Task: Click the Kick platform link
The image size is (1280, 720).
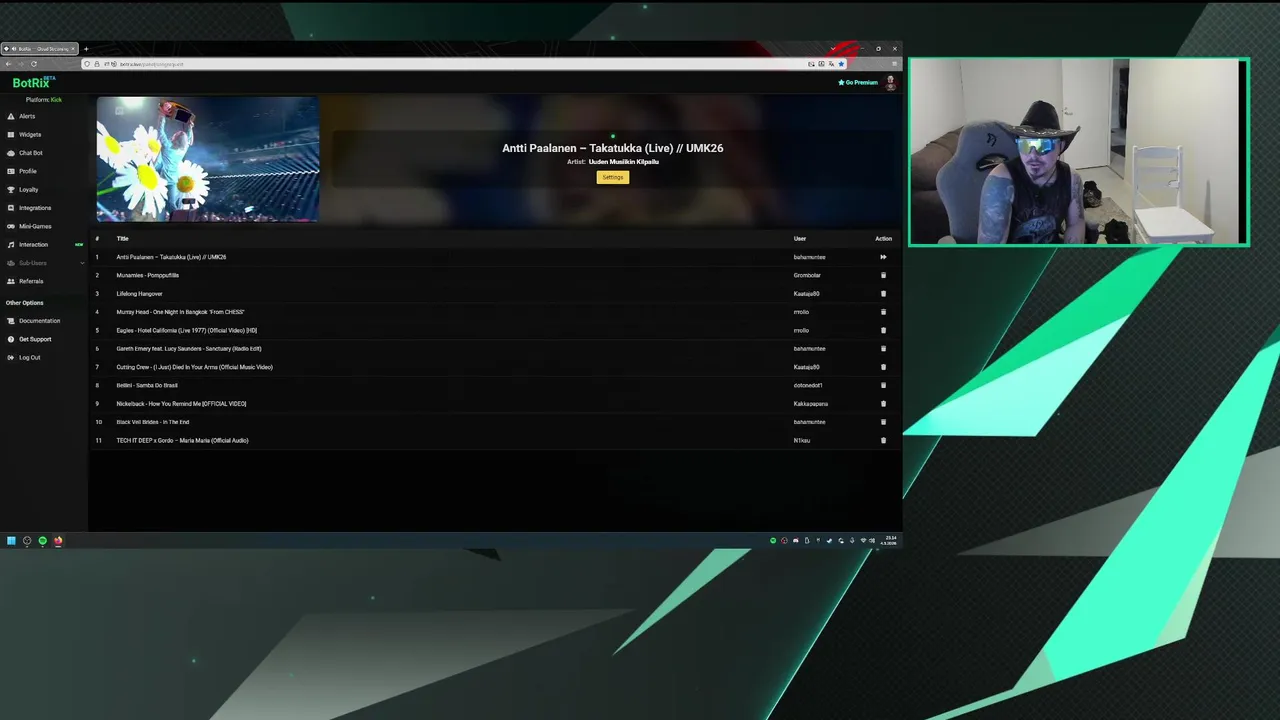Action: [56, 100]
